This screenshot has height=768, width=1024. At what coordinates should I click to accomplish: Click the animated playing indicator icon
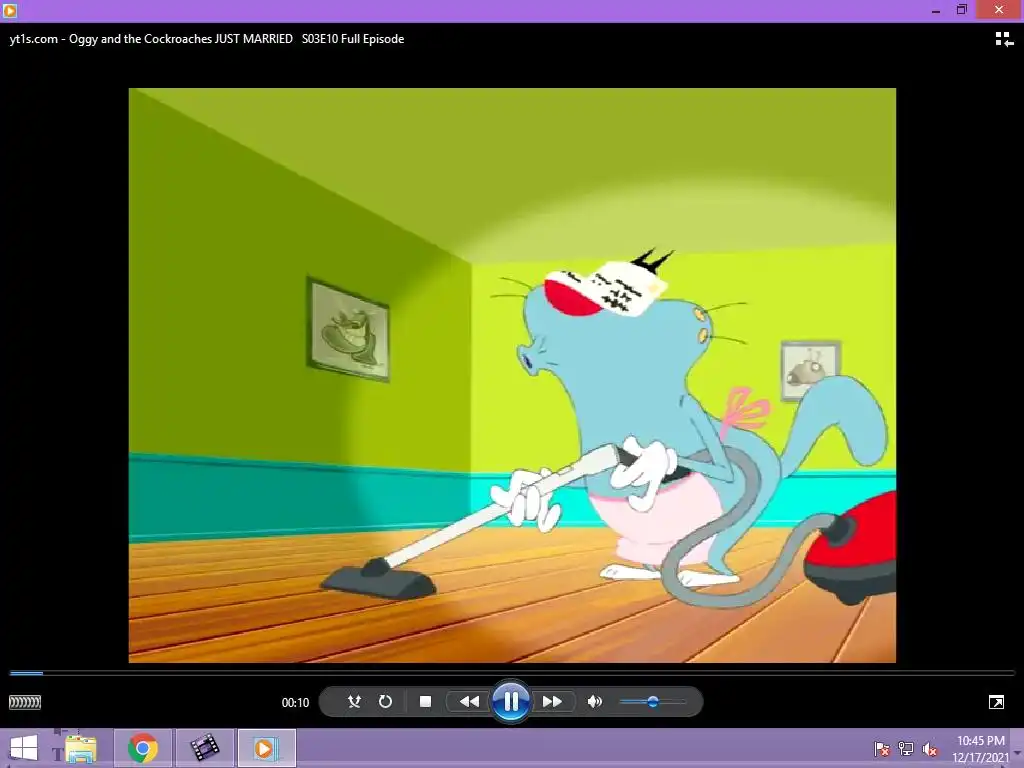click(25, 702)
